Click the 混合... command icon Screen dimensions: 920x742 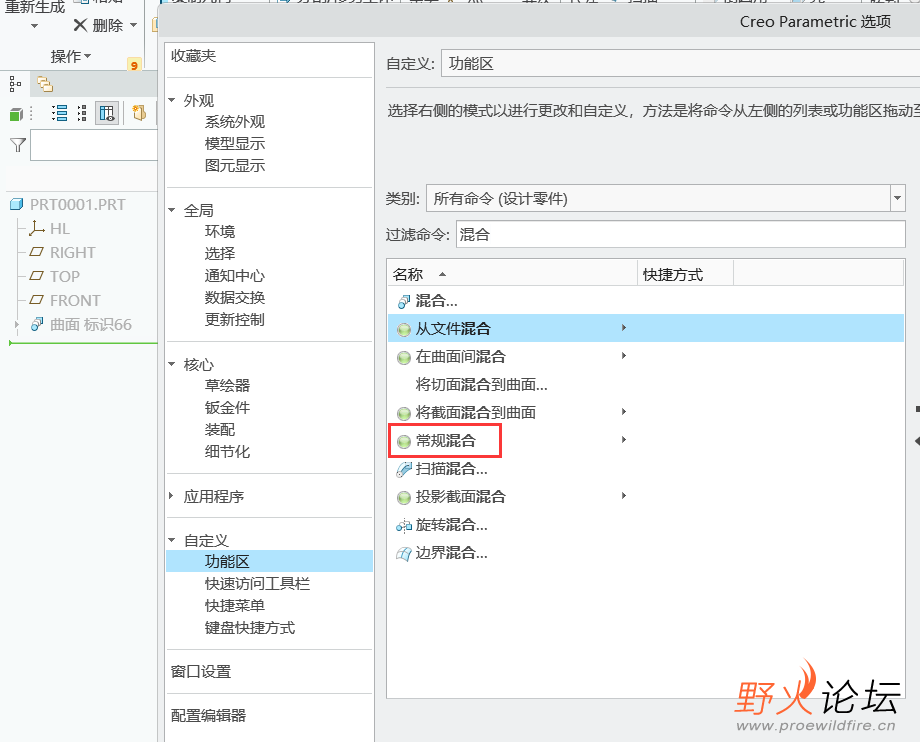(x=404, y=301)
